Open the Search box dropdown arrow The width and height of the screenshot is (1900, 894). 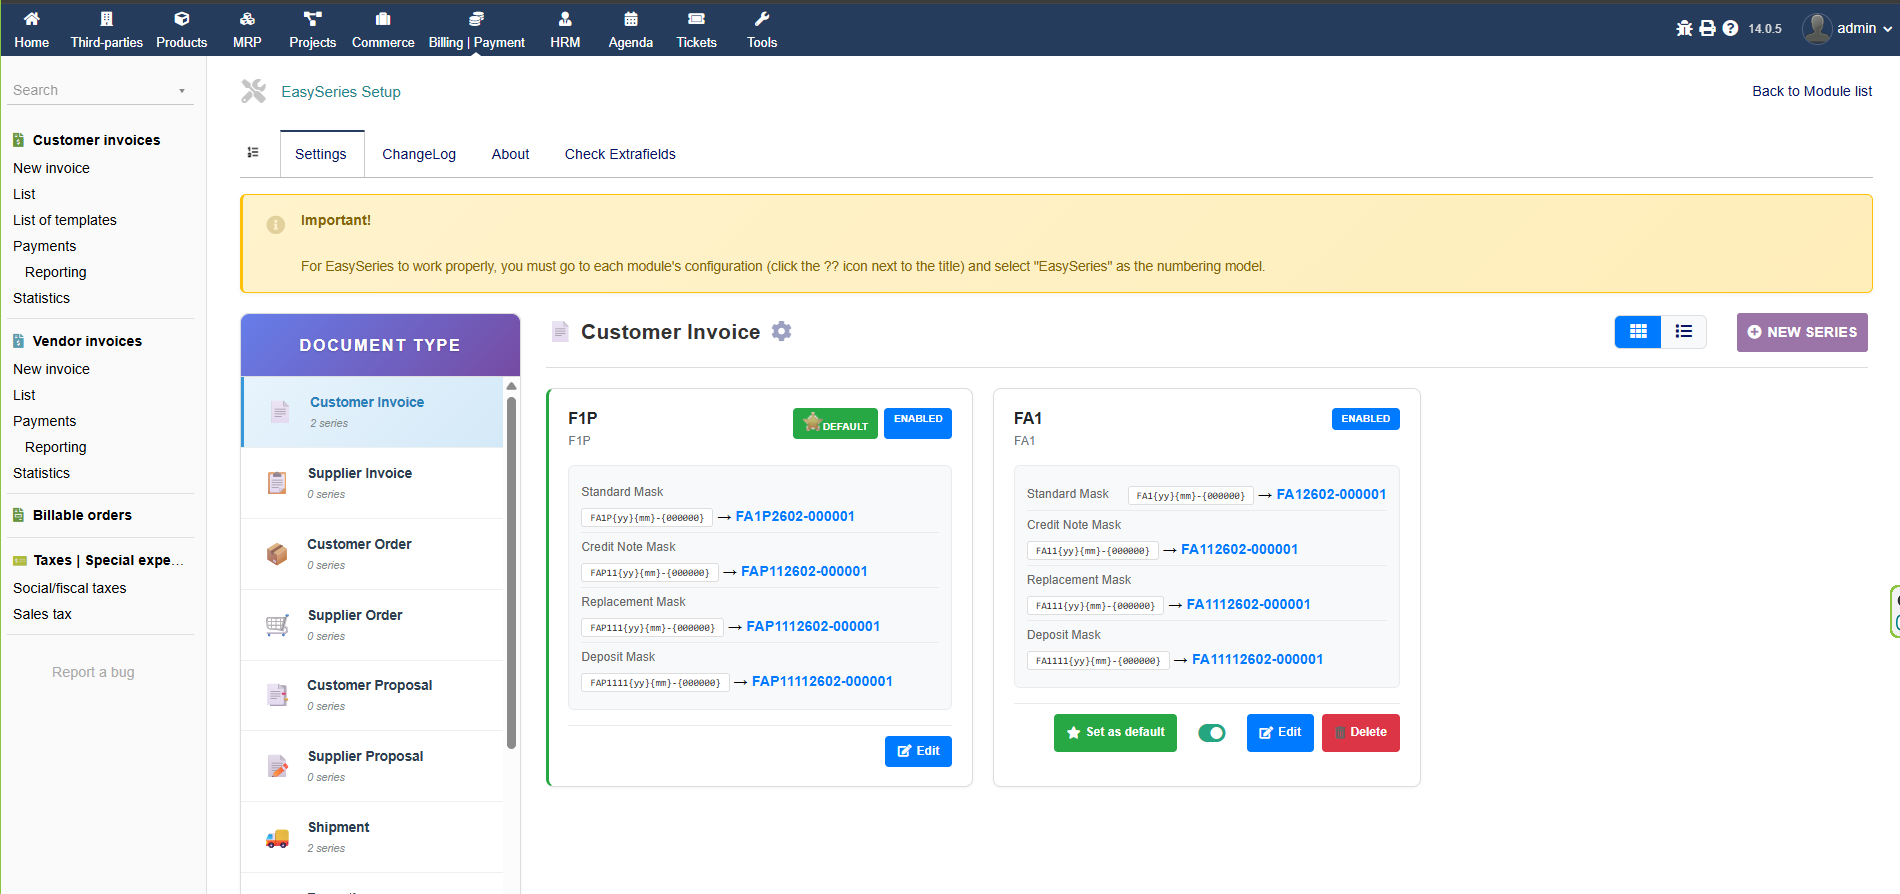click(182, 91)
